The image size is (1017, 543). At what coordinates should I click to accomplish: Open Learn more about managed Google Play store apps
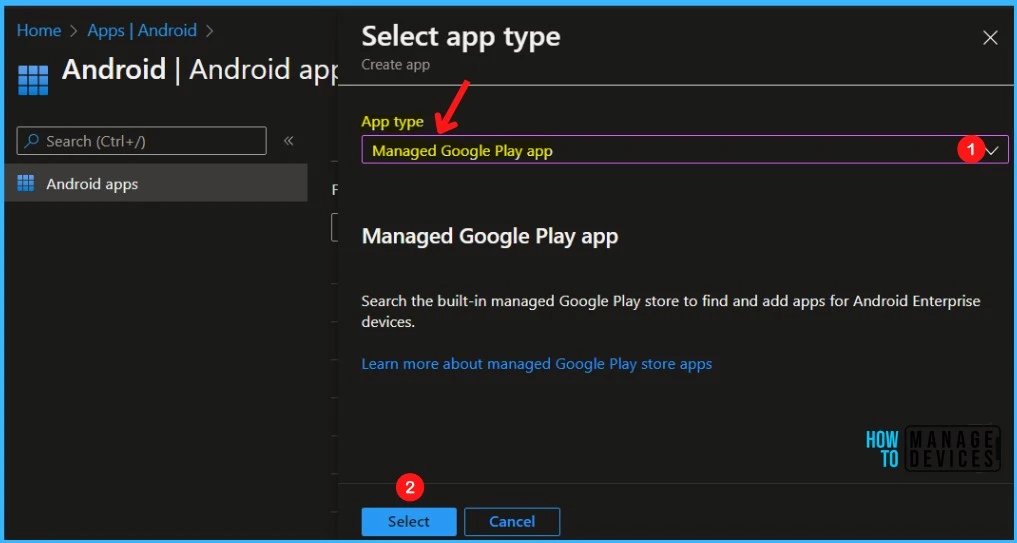(536, 364)
